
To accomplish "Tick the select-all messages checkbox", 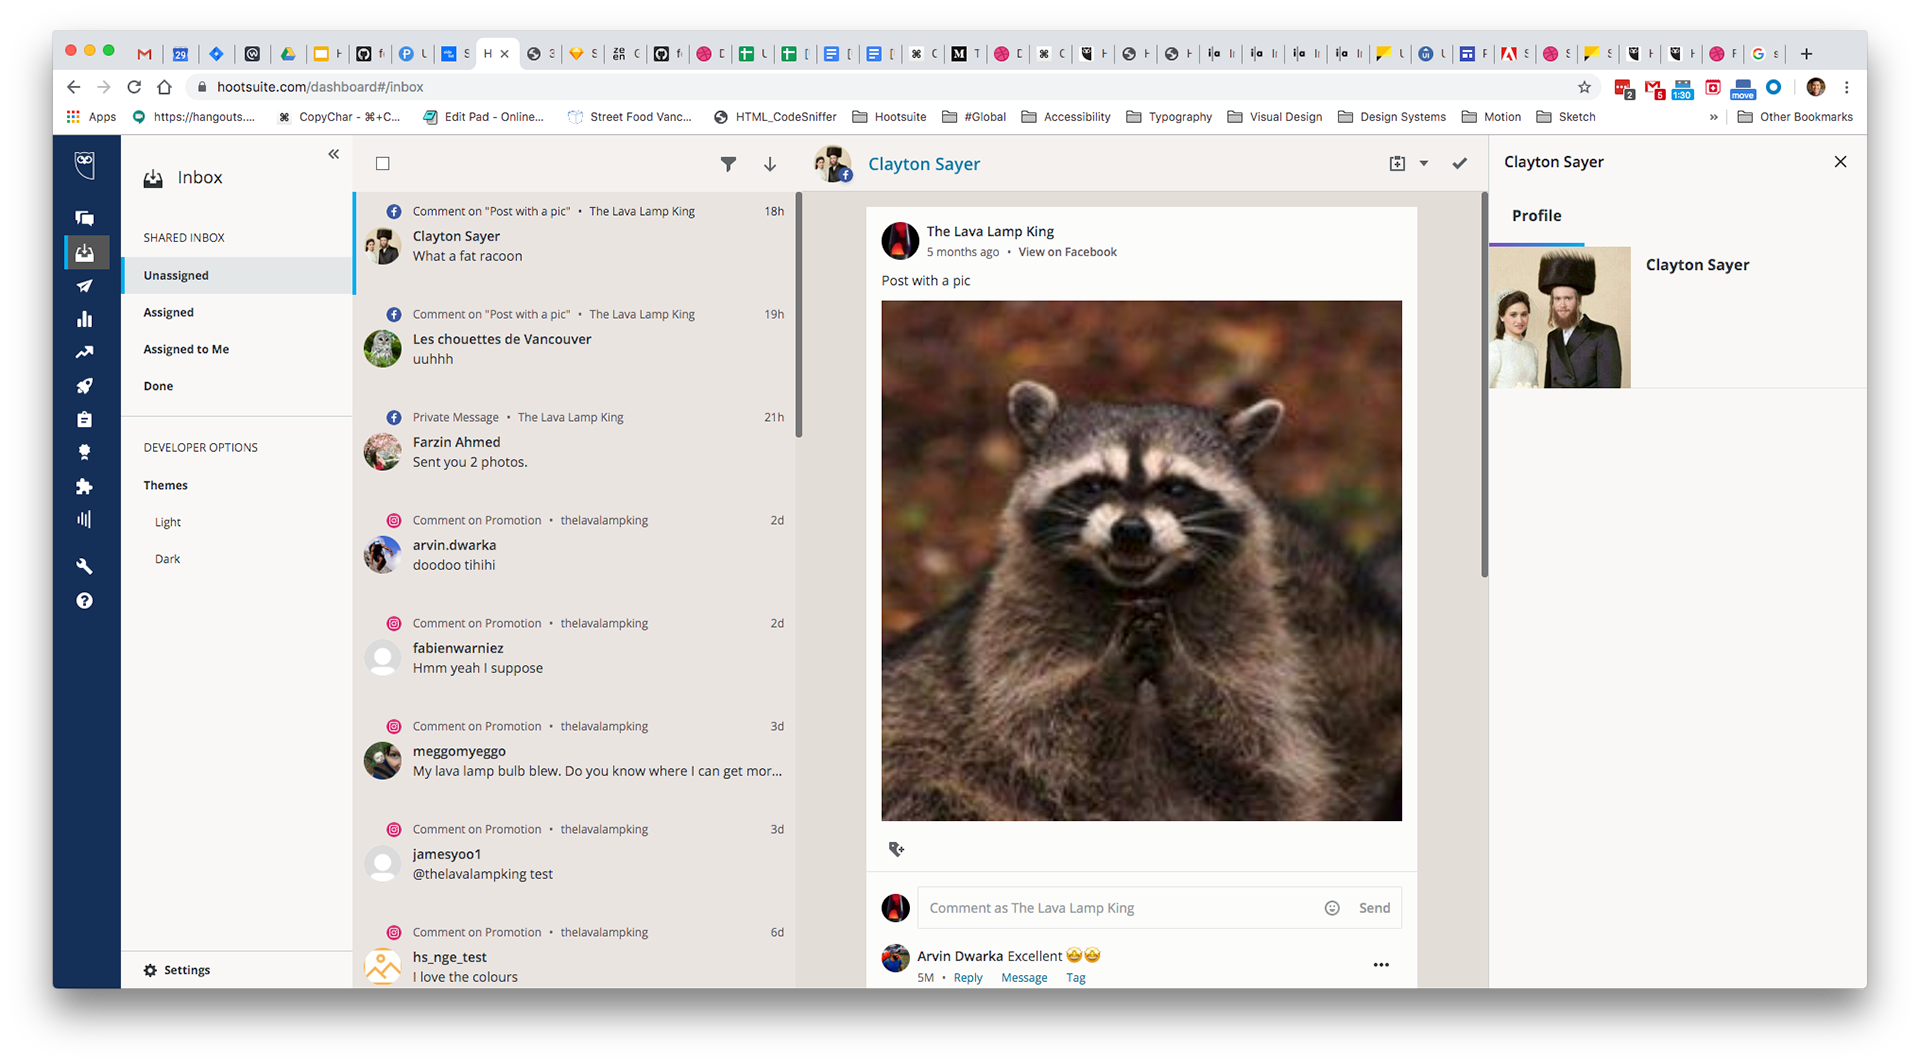I will click(x=383, y=164).
